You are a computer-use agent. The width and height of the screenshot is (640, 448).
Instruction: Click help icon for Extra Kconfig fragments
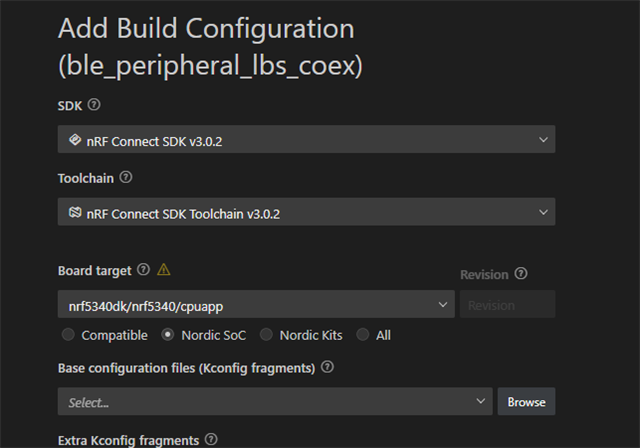[211, 439]
